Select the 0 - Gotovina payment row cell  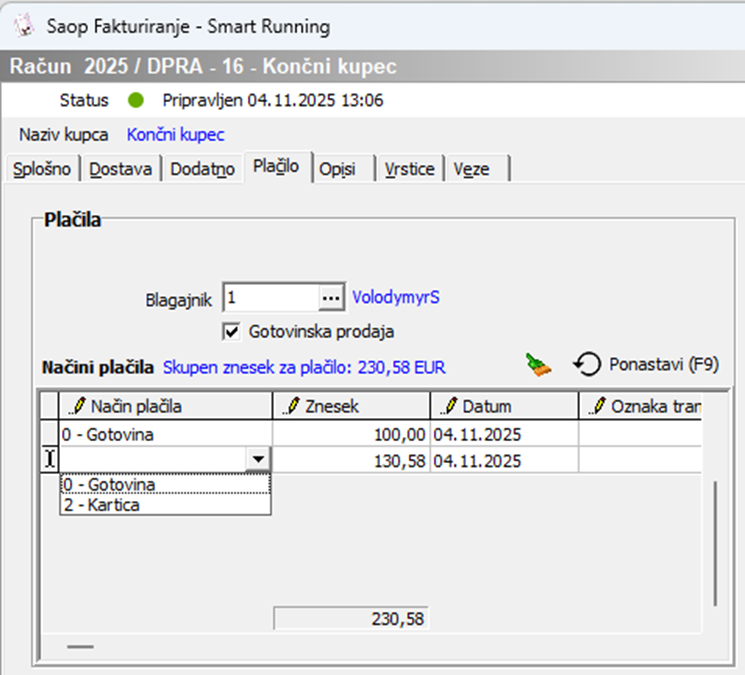coord(165,434)
